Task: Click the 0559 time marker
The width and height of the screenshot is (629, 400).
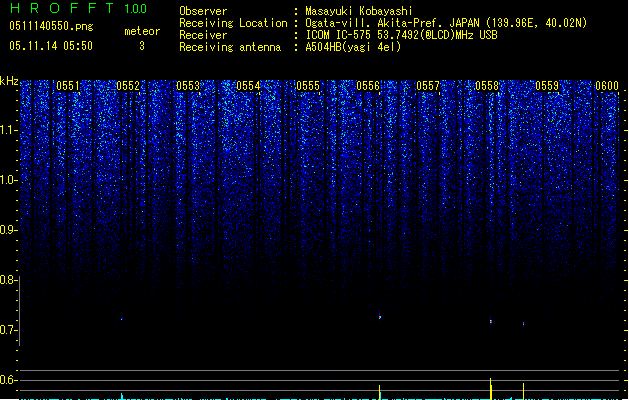Action: (547, 86)
